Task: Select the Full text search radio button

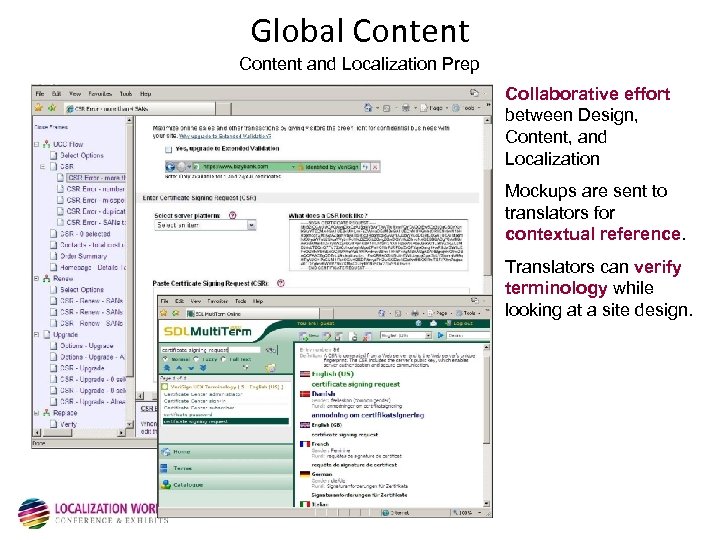Action: [223, 359]
